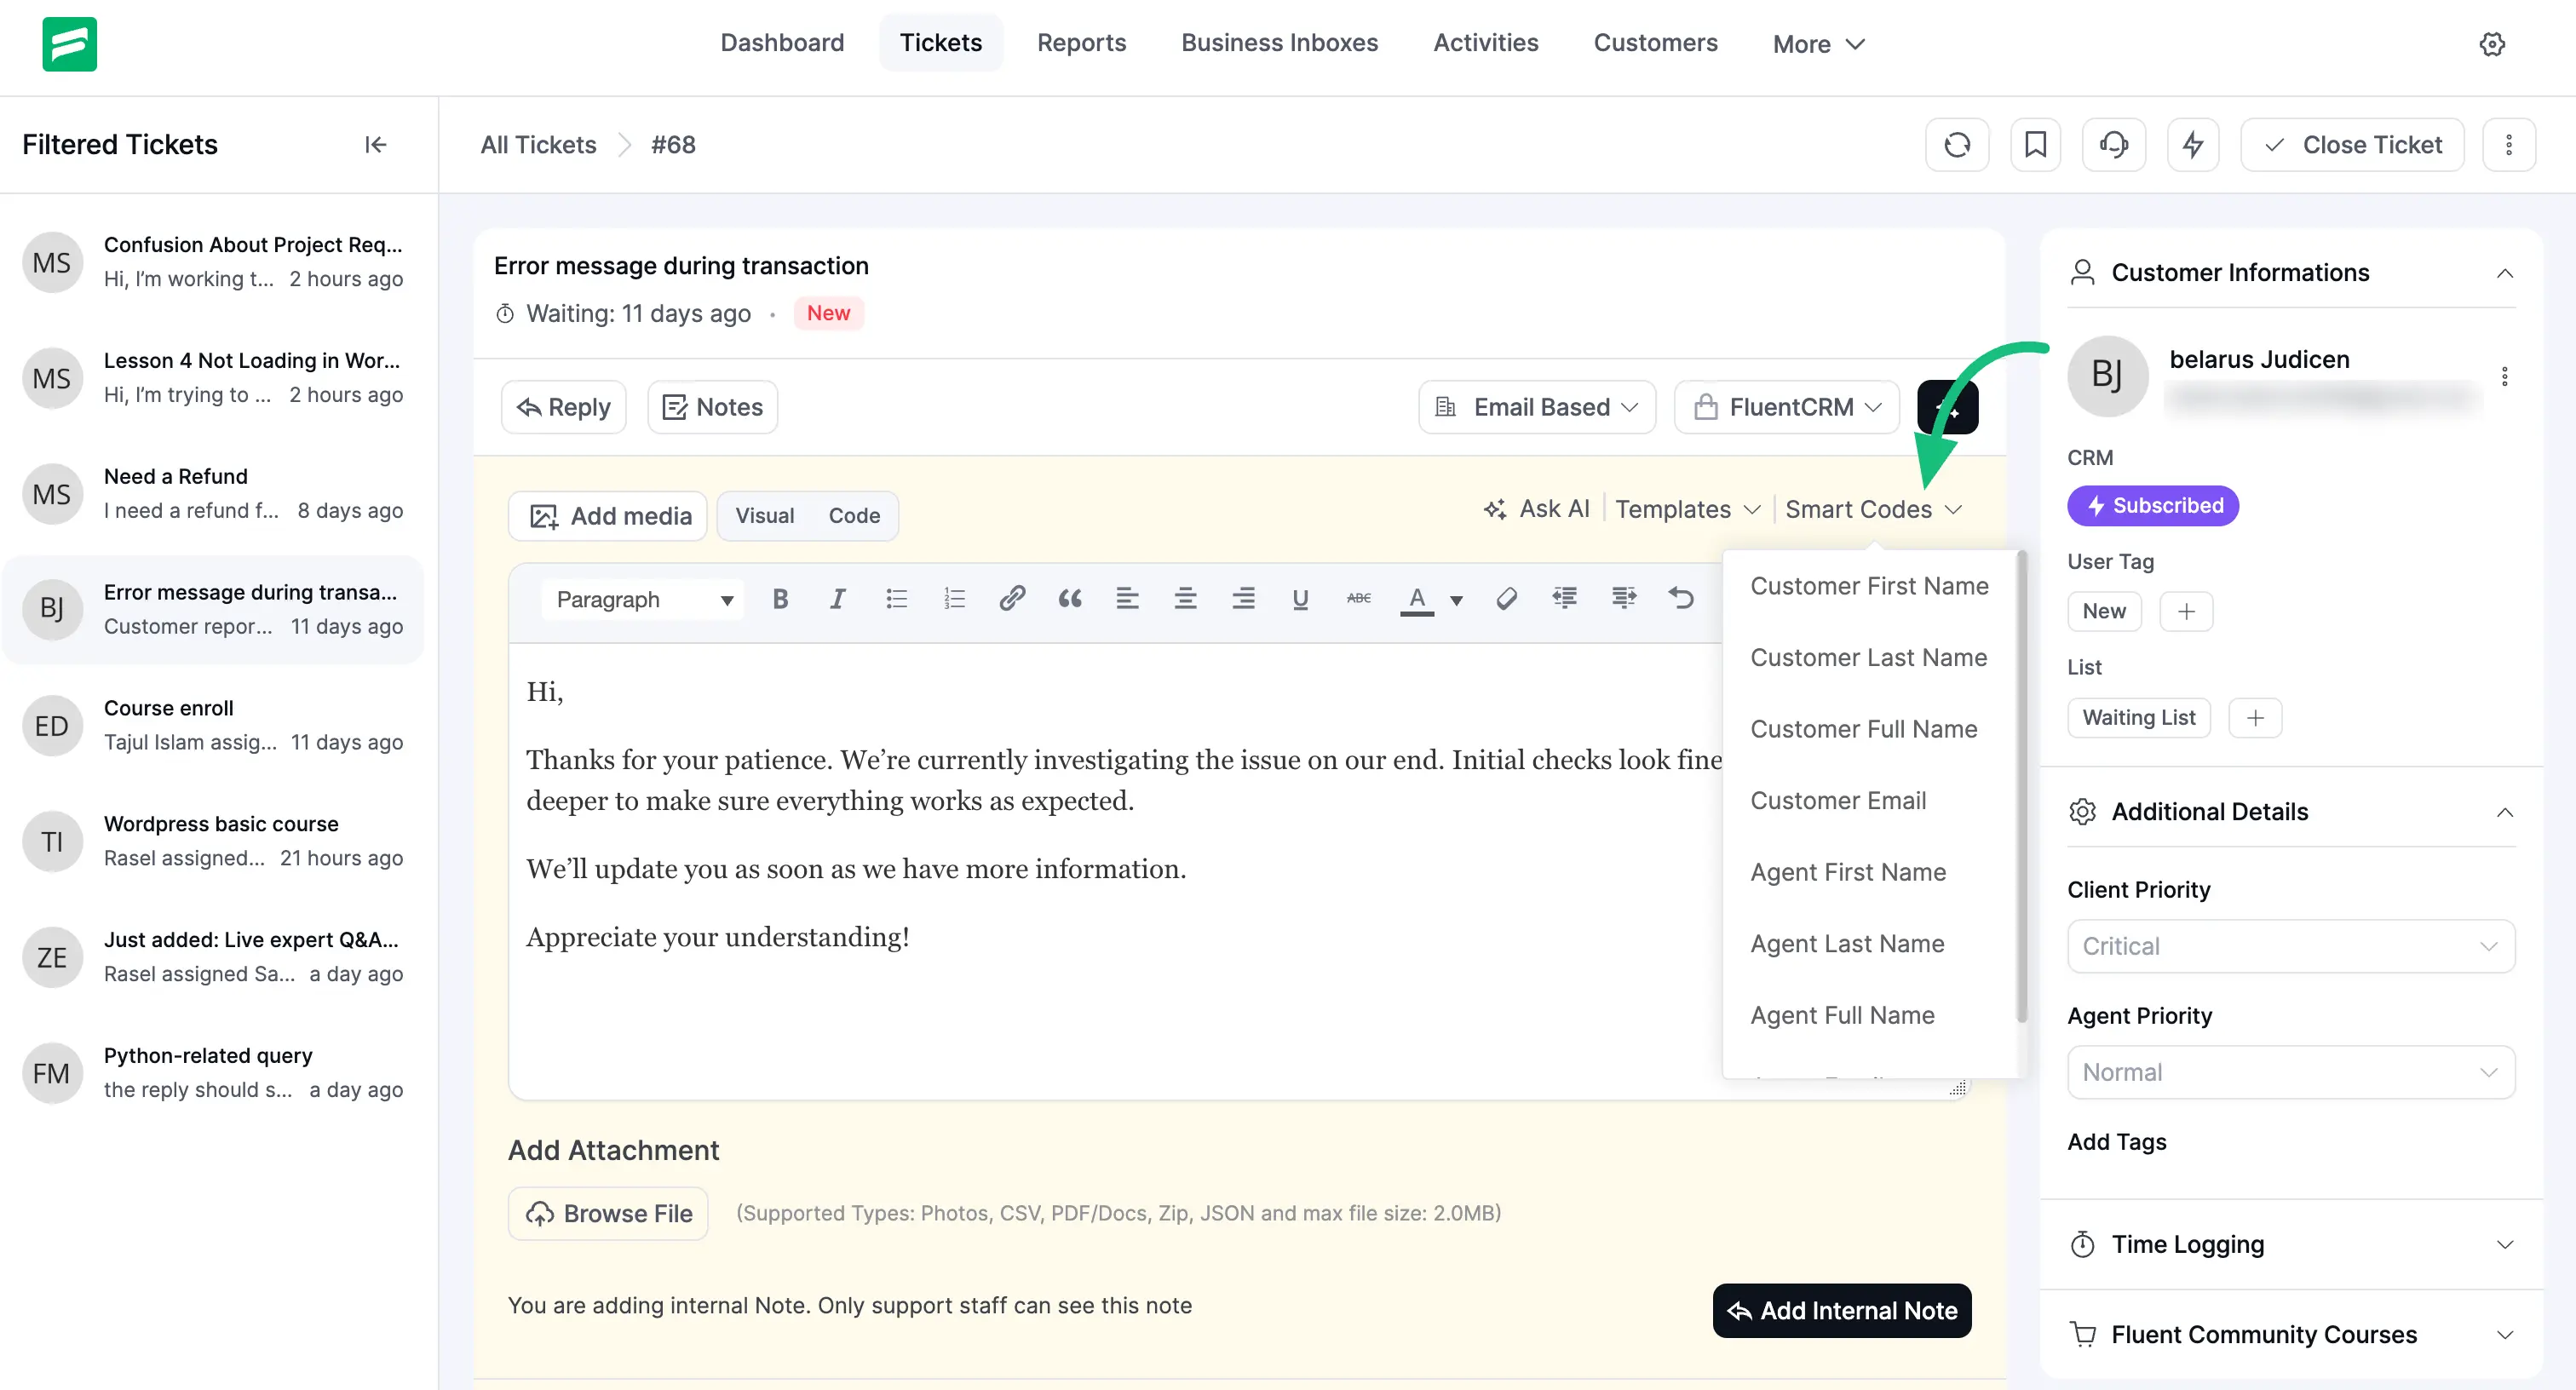Collapse the Customer Informations panel

coord(2505,272)
